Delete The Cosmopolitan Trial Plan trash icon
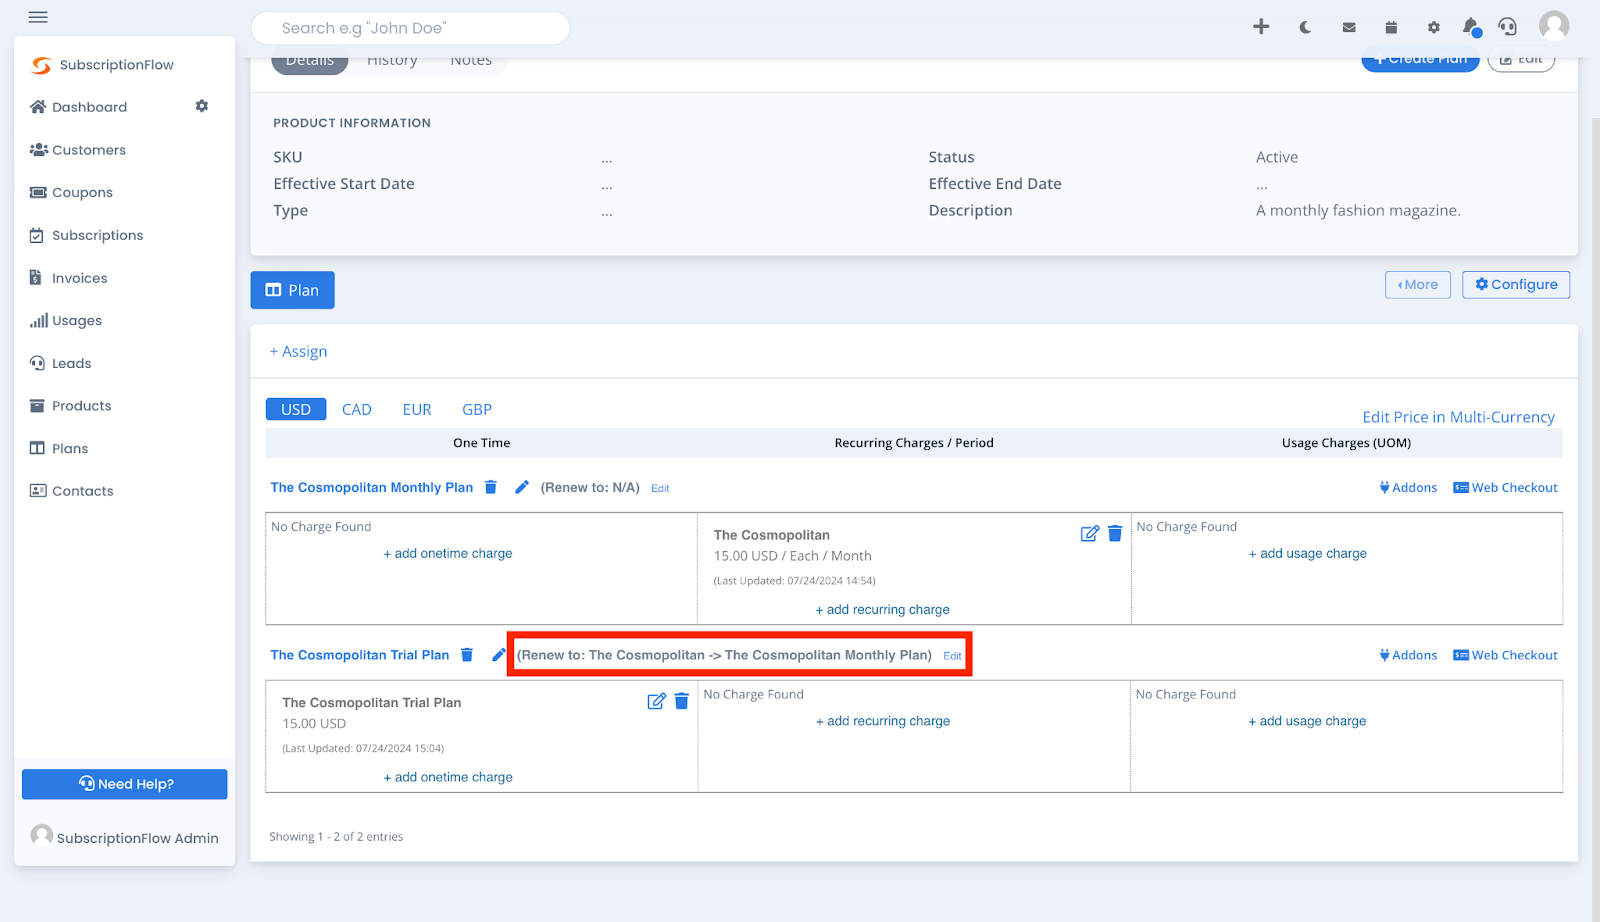Image resolution: width=1600 pixels, height=922 pixels. 467,655
